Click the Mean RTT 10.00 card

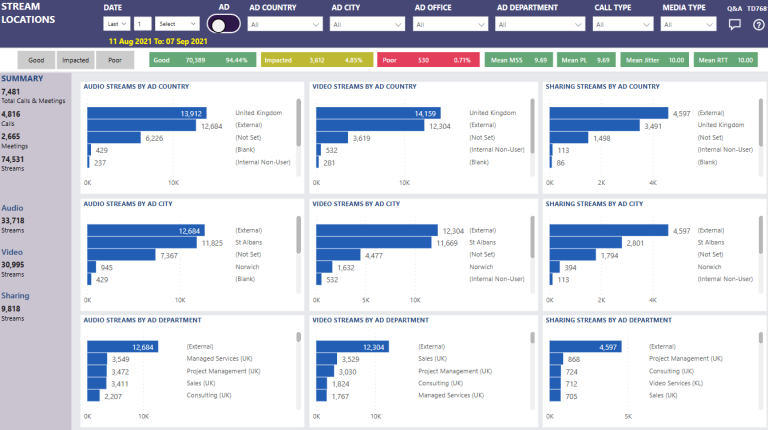pyautogui.click(x=725, y=60)
